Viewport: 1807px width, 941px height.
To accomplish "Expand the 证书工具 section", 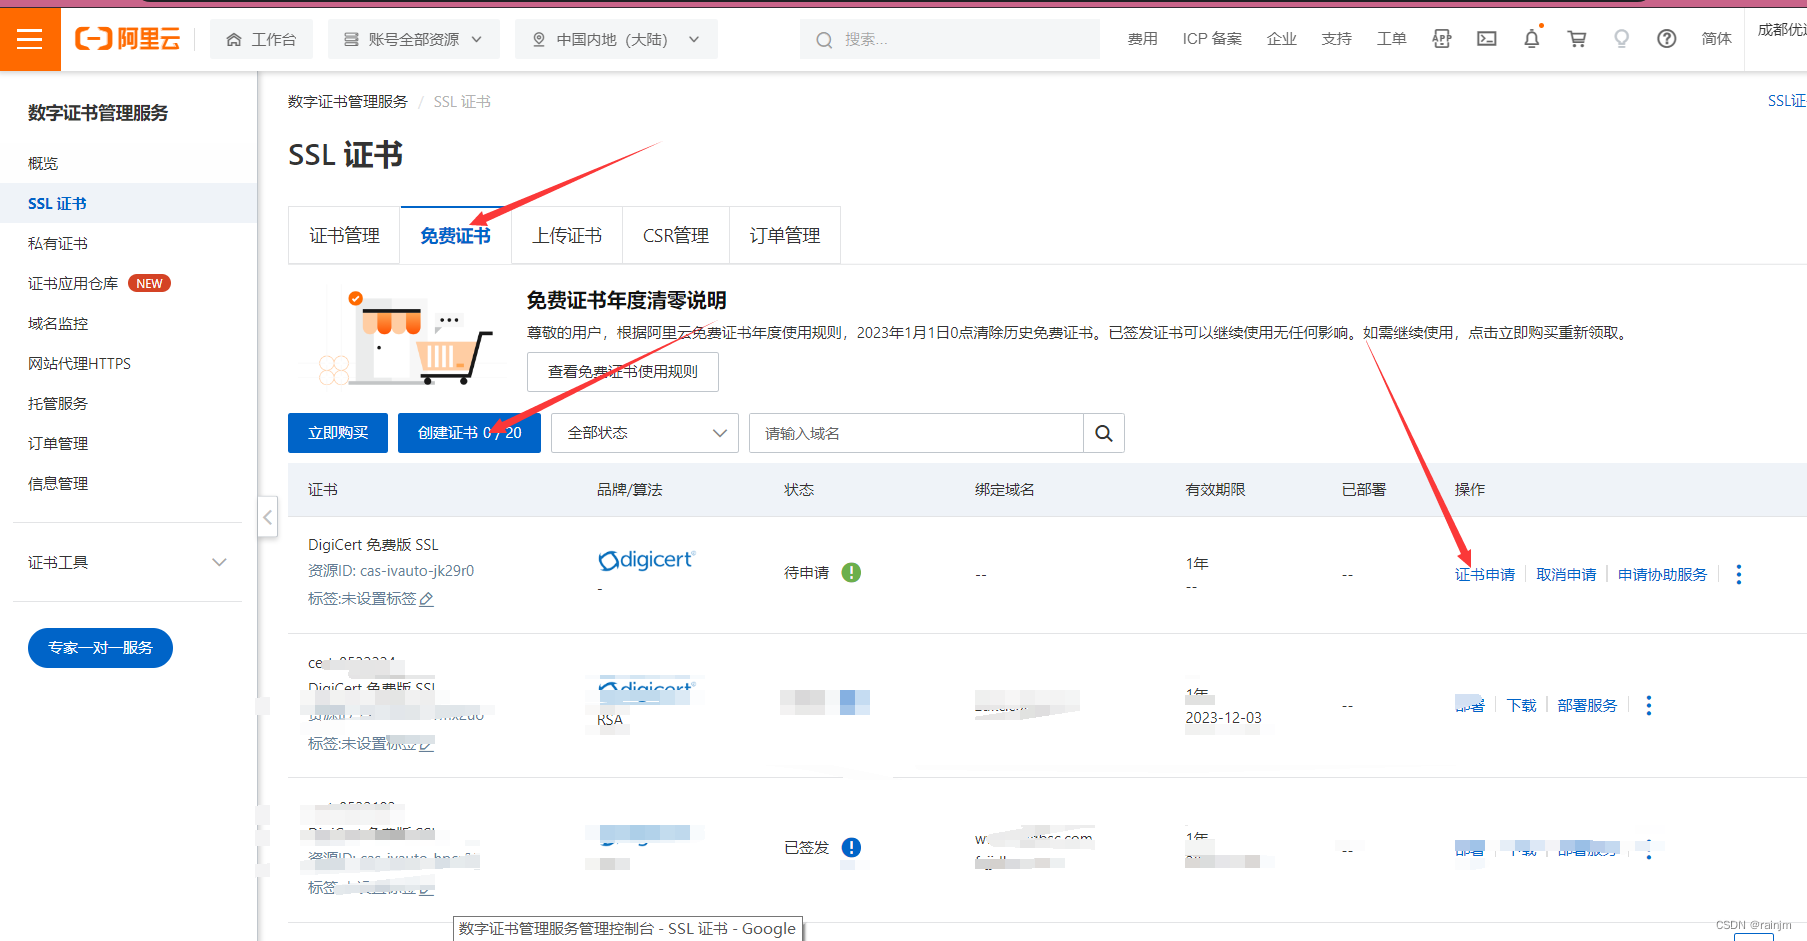I will [128, 562].
